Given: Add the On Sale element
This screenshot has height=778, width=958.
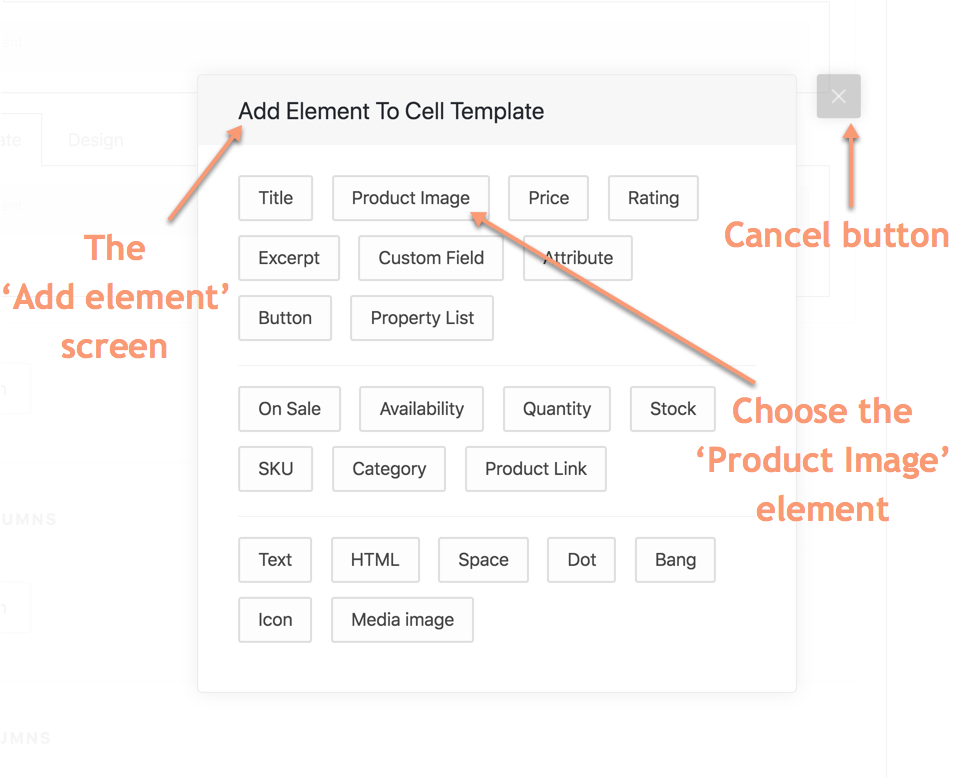Looking at the screenshot, I should coord(289,409).
